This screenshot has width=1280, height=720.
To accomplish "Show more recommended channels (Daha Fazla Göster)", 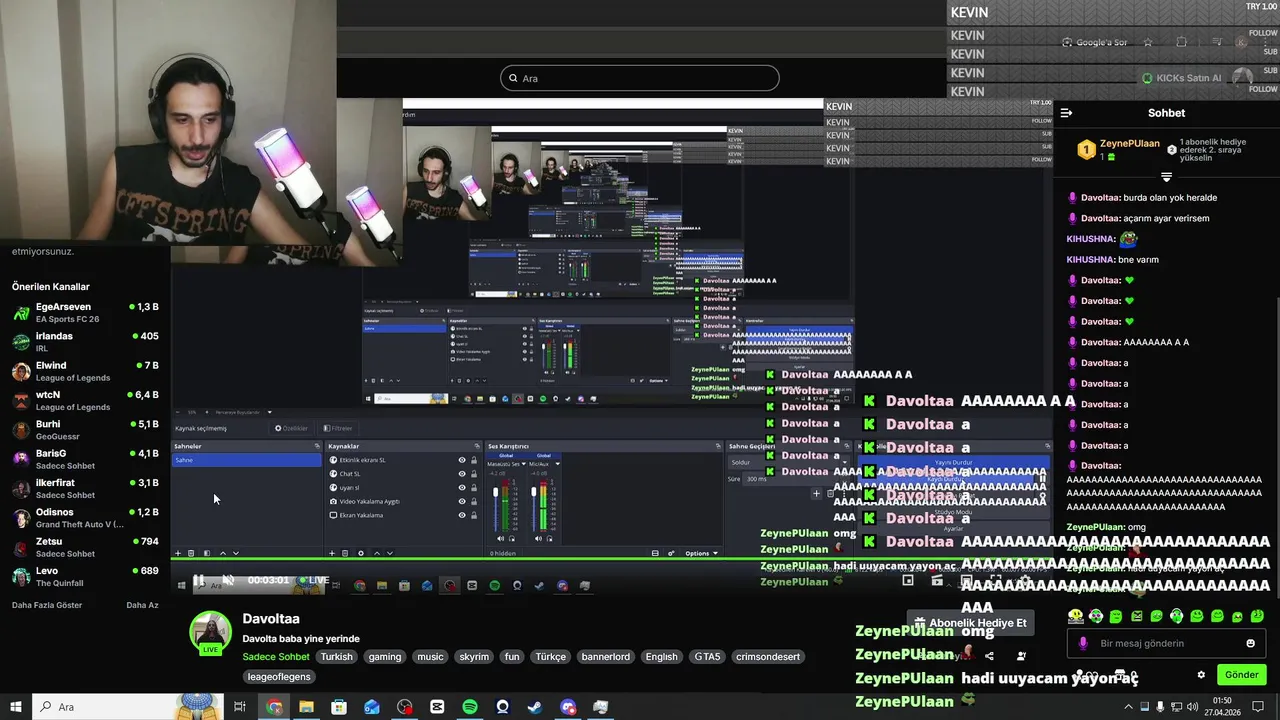I will (x=47, y=605).
